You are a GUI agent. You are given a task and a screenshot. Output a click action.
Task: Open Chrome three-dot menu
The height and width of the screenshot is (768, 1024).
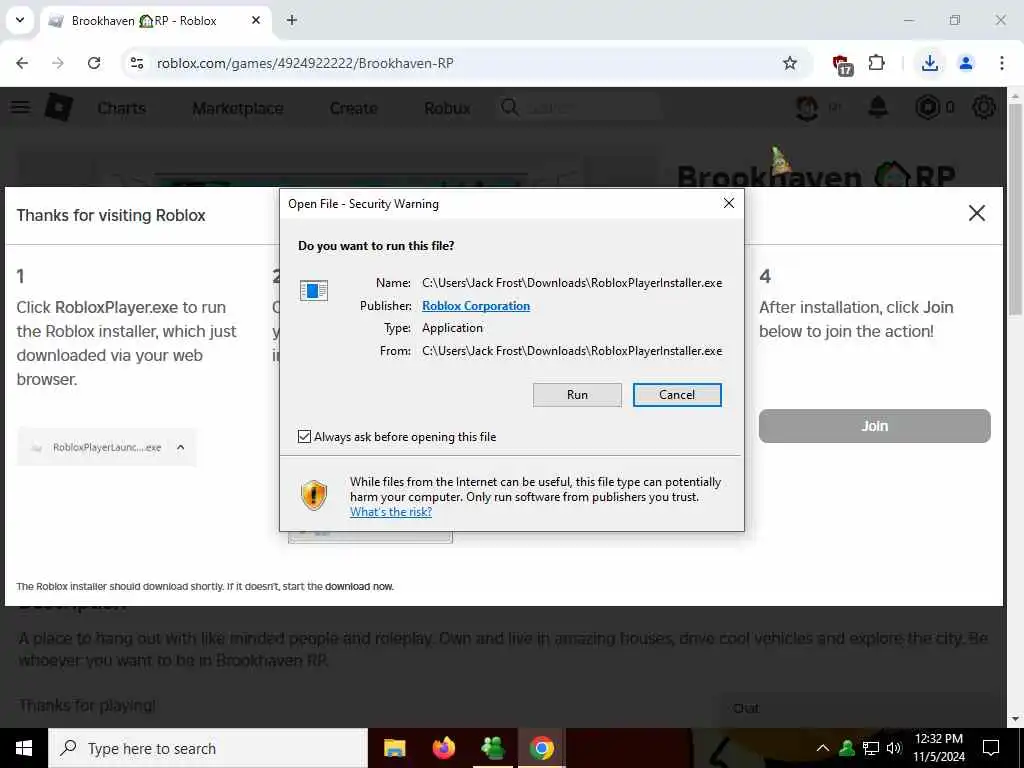point(1001,63)
